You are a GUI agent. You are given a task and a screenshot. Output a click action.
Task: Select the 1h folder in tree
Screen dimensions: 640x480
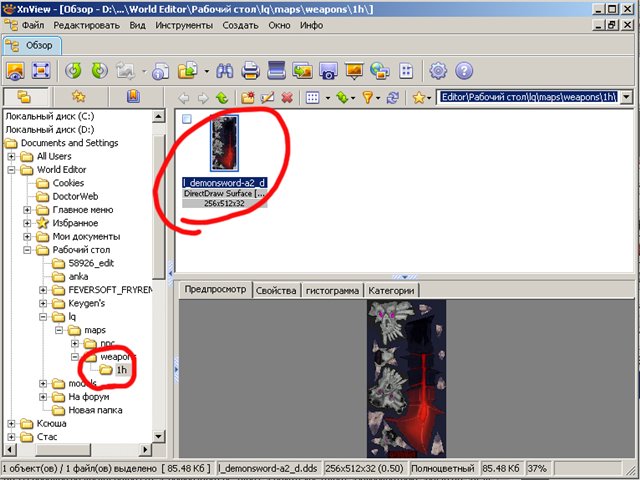(x=121, y=370)
